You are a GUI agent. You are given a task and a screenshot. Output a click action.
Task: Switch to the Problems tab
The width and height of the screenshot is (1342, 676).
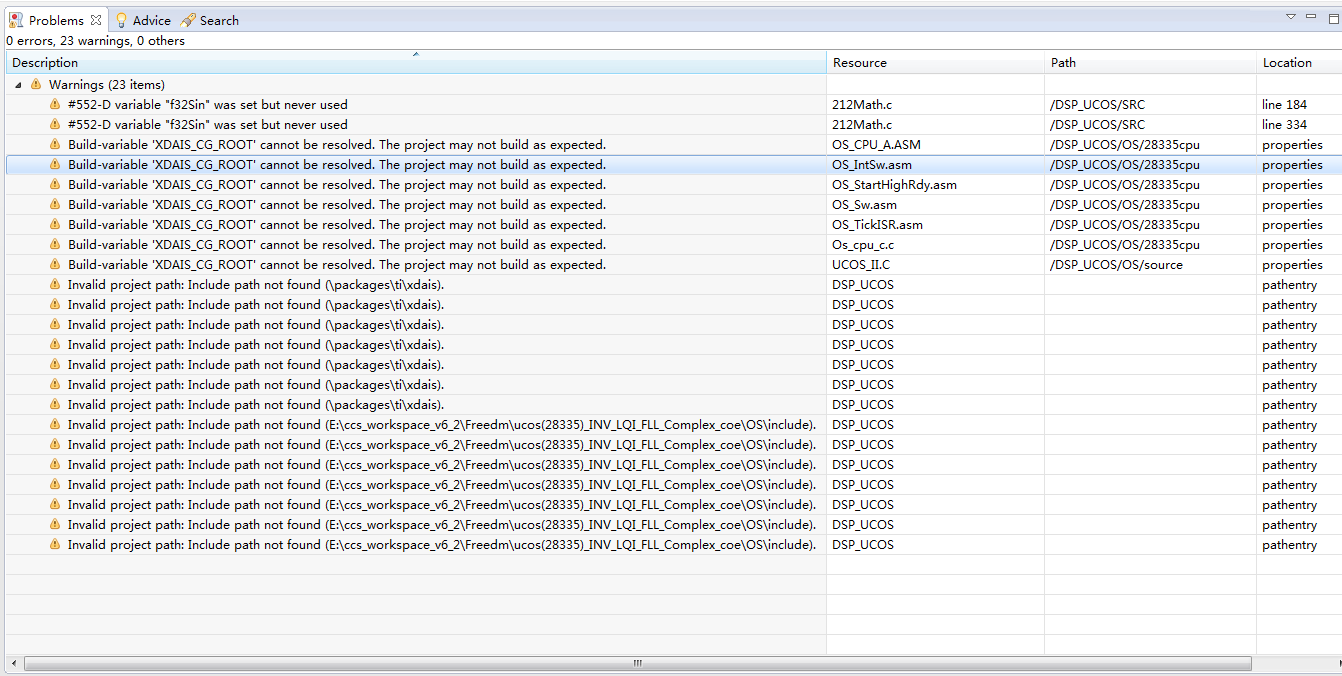(x=56, y=20)
